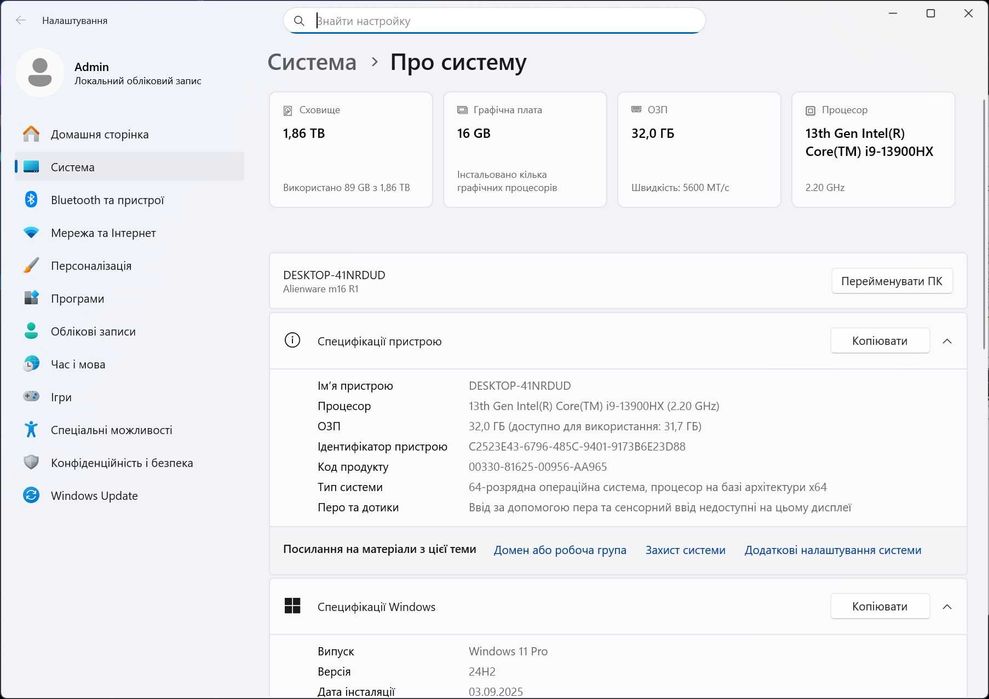Click Перейменувати ПК button
This screenshot has height=699, width=989.
891,281
